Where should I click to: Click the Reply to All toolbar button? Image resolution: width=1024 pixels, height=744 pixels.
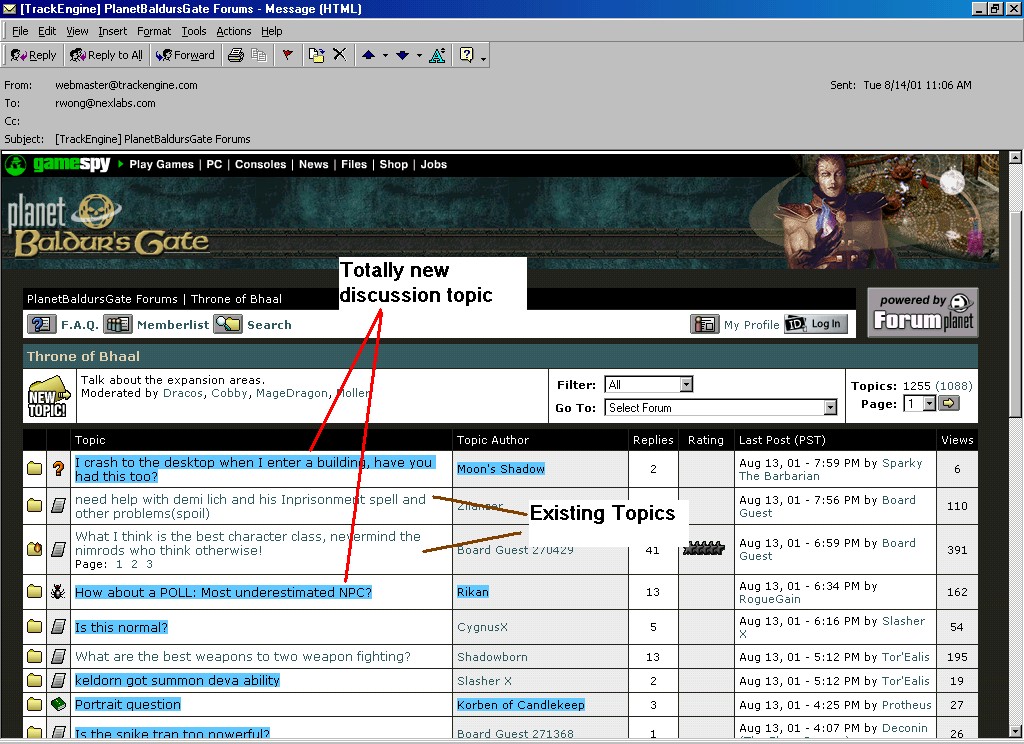pyautogui.click(x=106, y=56)
